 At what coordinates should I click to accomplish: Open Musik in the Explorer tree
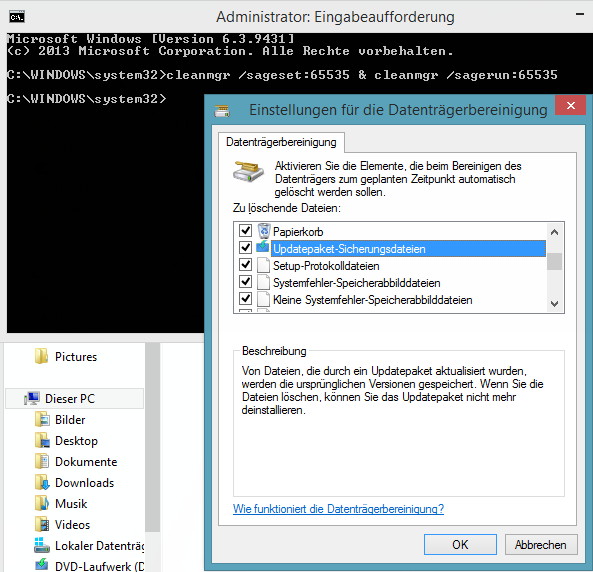pos(71,504)
